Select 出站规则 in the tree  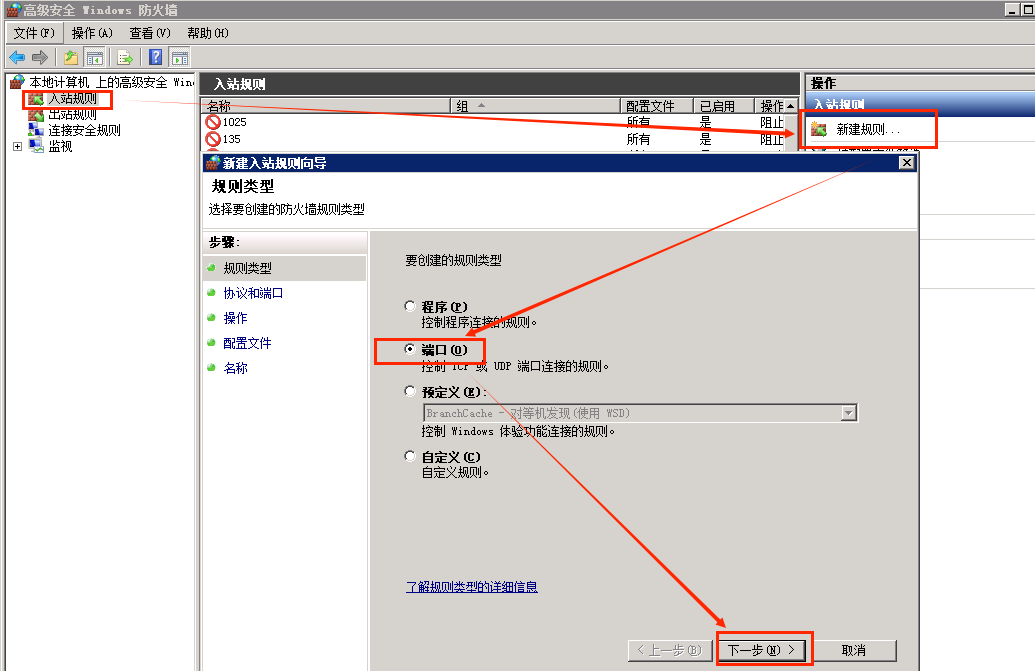pyautogui.click(x=72, y=115)
